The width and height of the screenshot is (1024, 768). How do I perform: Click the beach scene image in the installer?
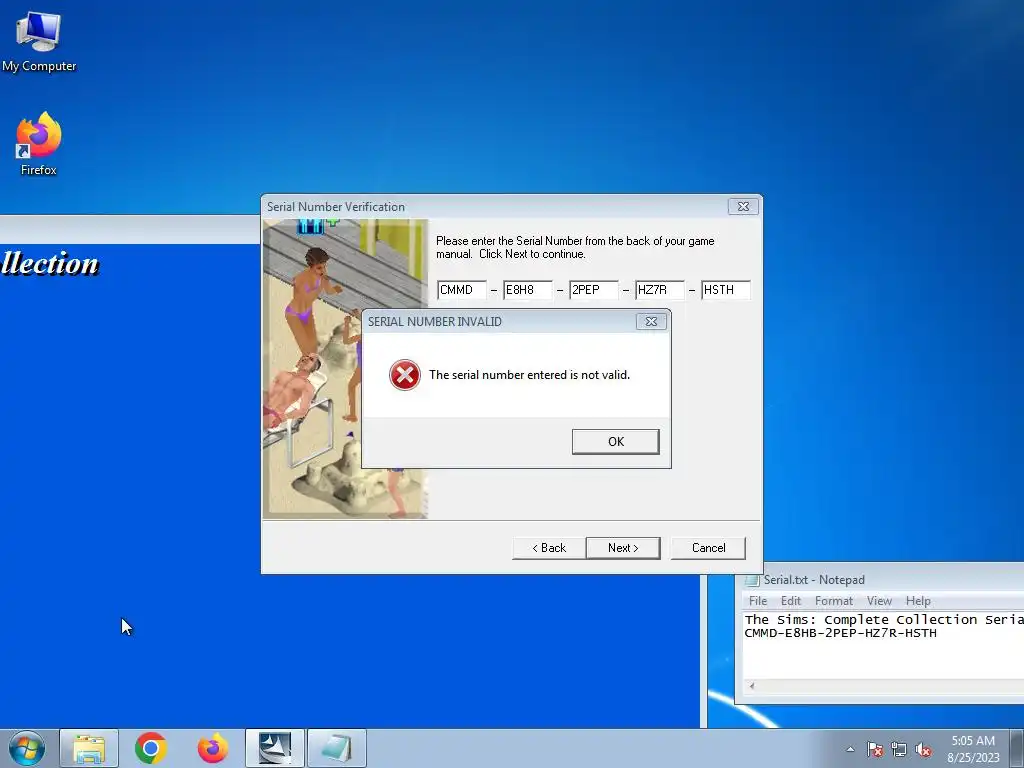[x=345, y=369]
